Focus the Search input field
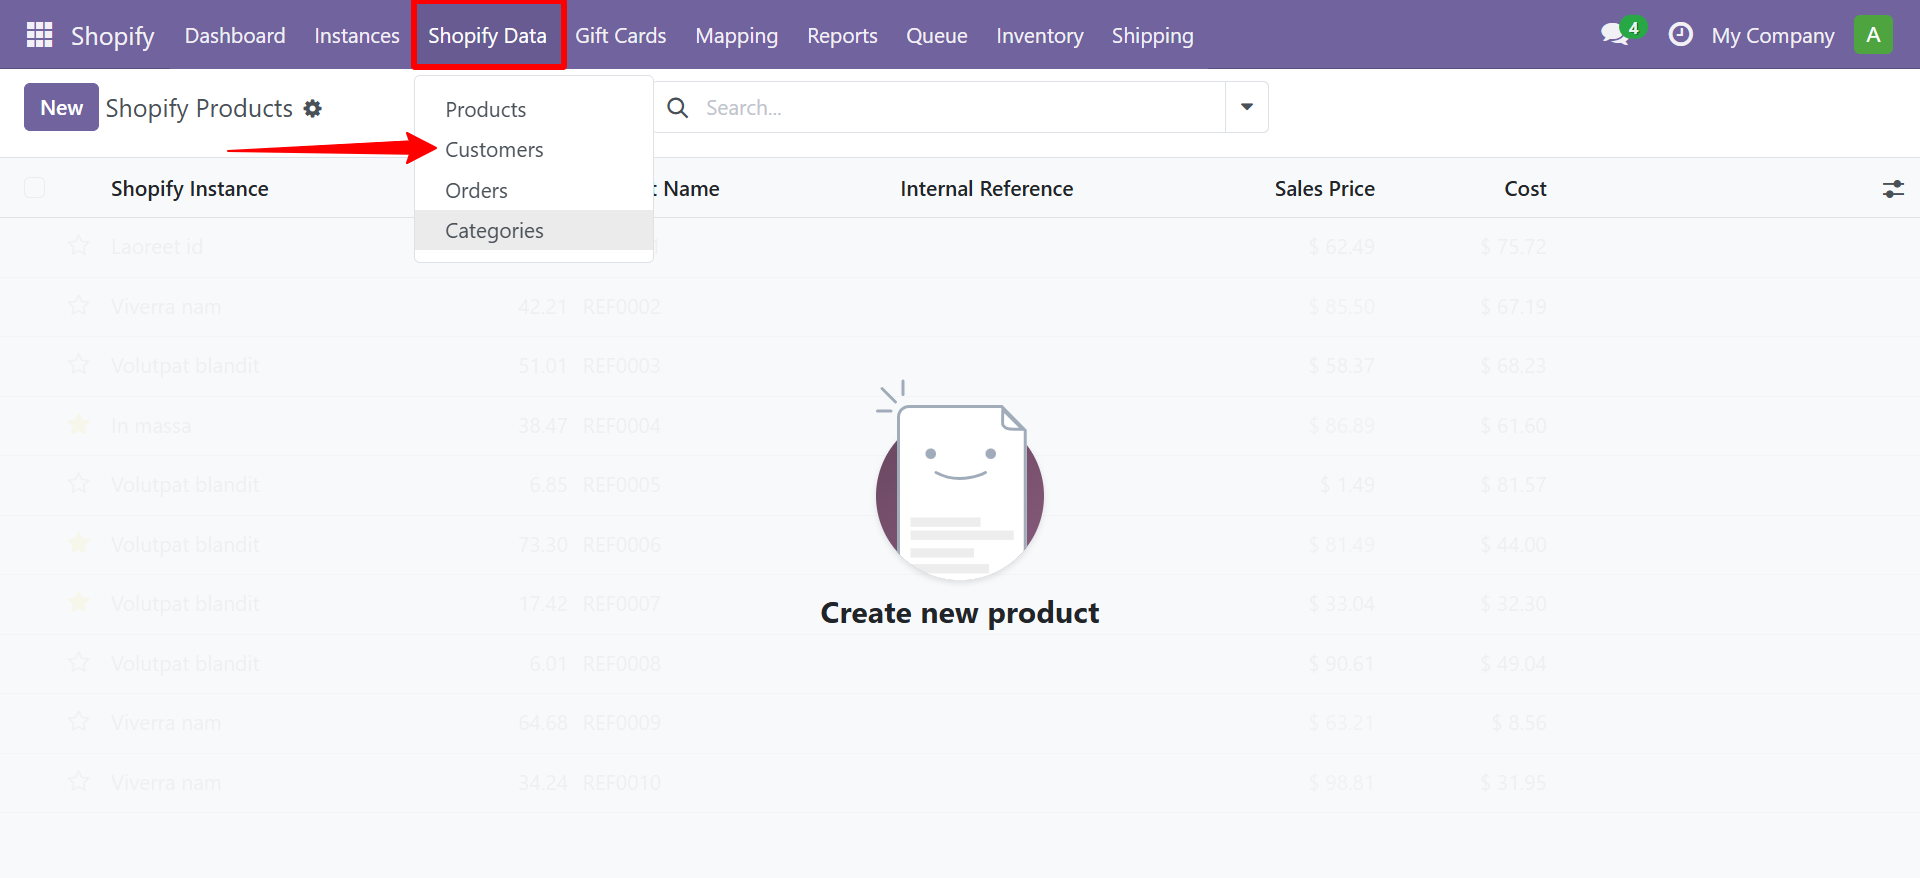This screenshot has width=1920, height=878. tap(960, 107)
